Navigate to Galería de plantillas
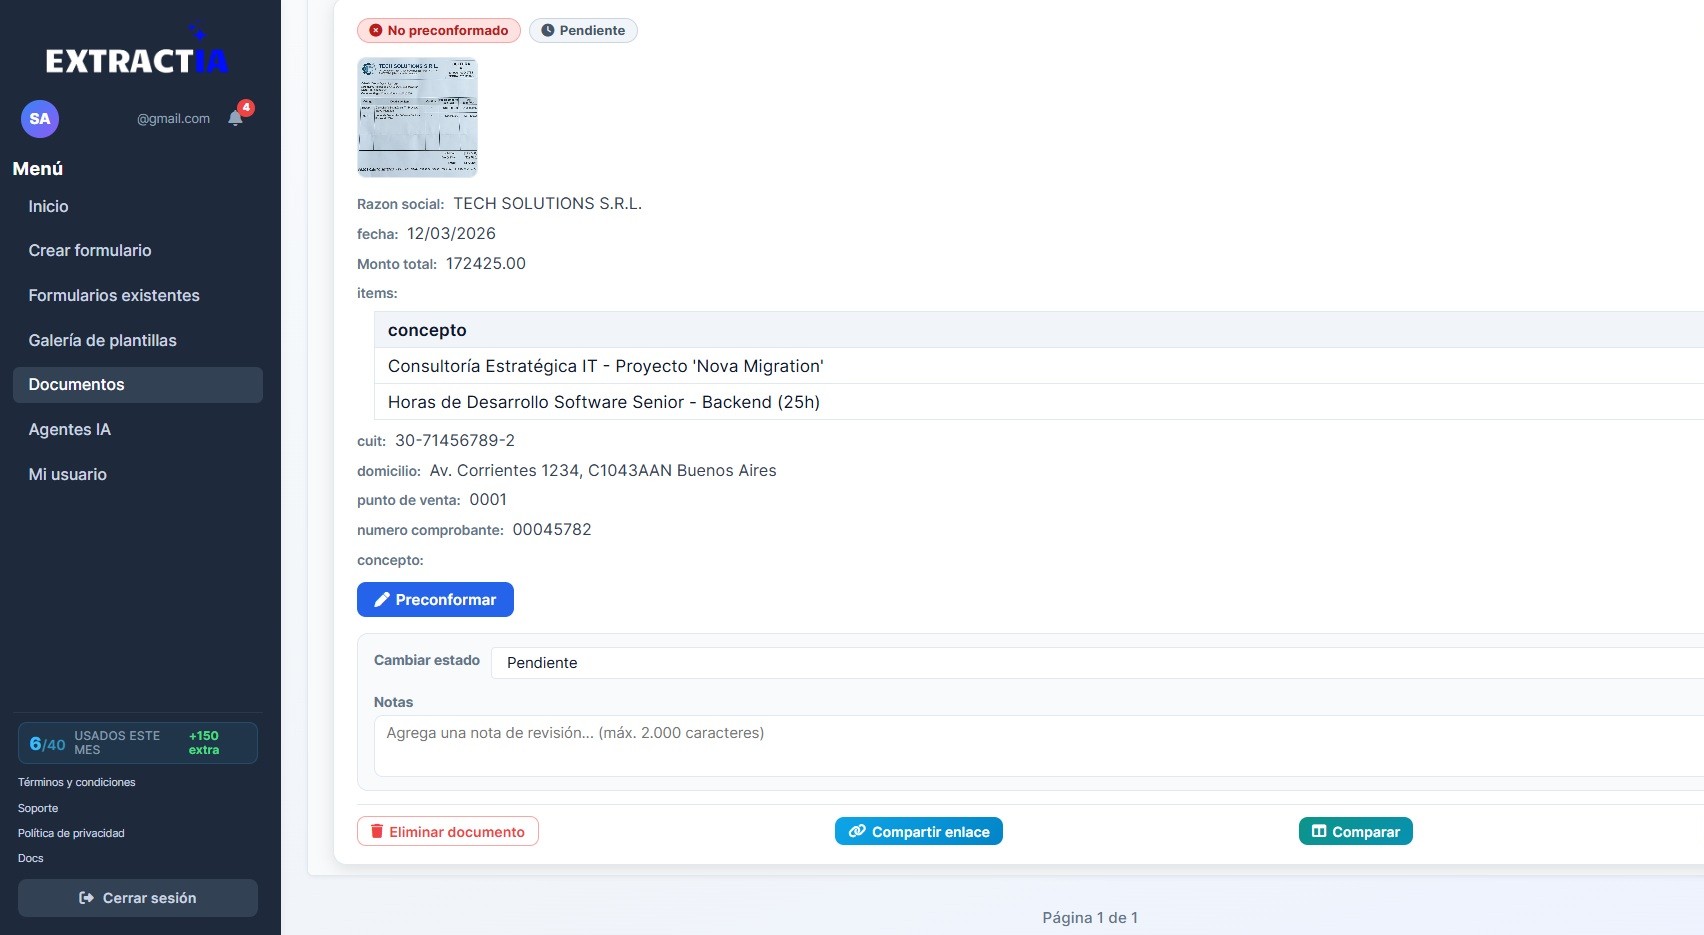The image size is (1704, 935). (103, 340)
